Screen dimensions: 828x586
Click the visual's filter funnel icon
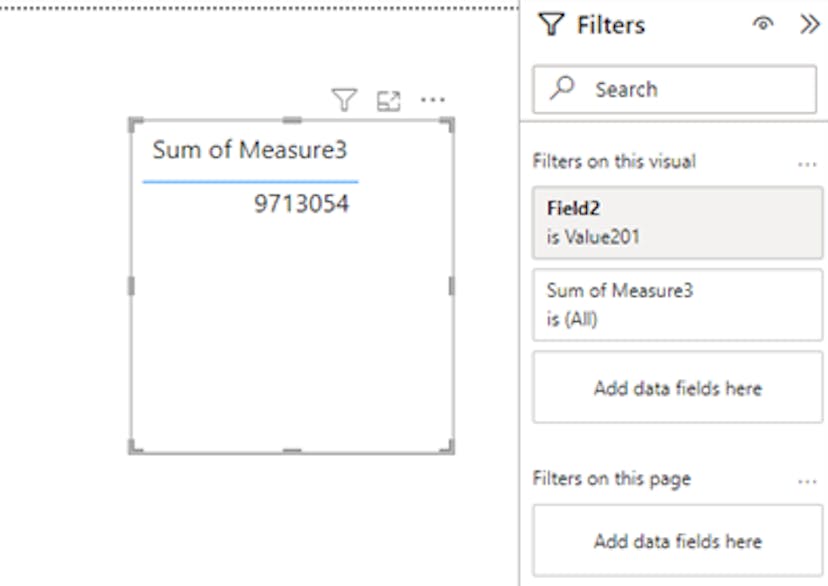tap(344, 100)
